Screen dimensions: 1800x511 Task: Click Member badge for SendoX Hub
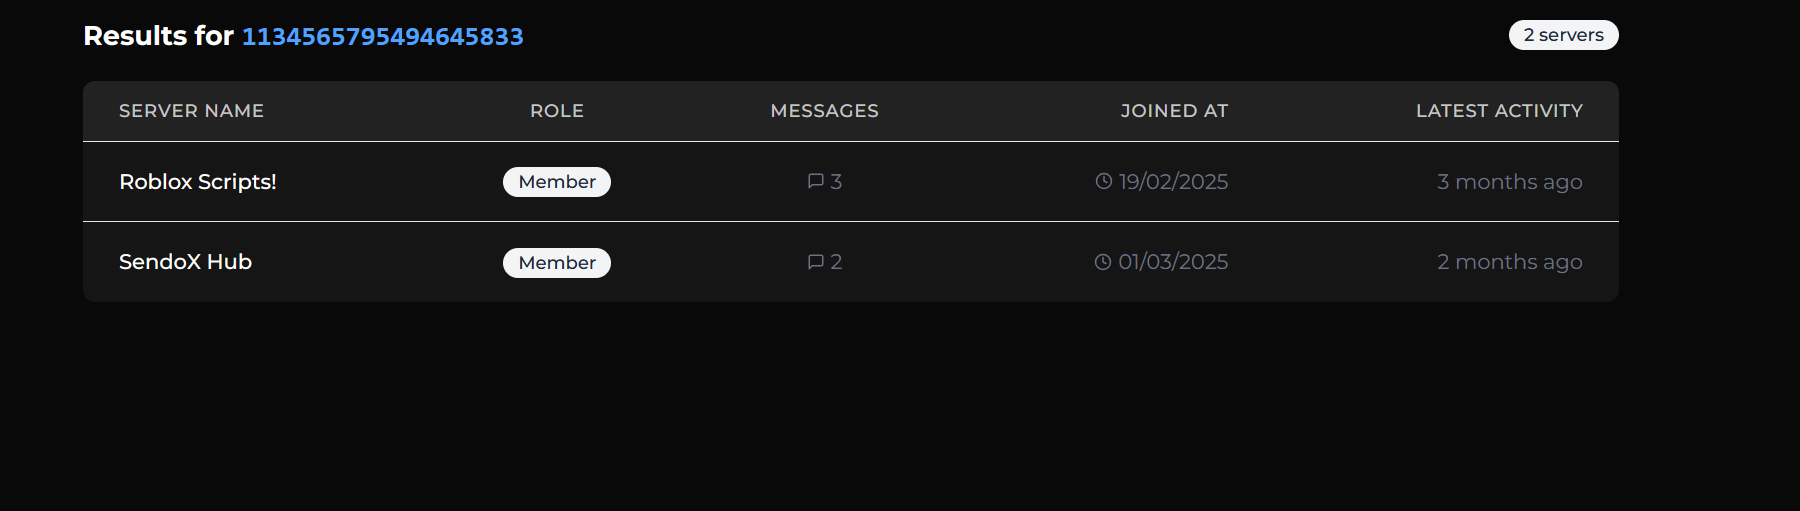[x=557, y=263]
